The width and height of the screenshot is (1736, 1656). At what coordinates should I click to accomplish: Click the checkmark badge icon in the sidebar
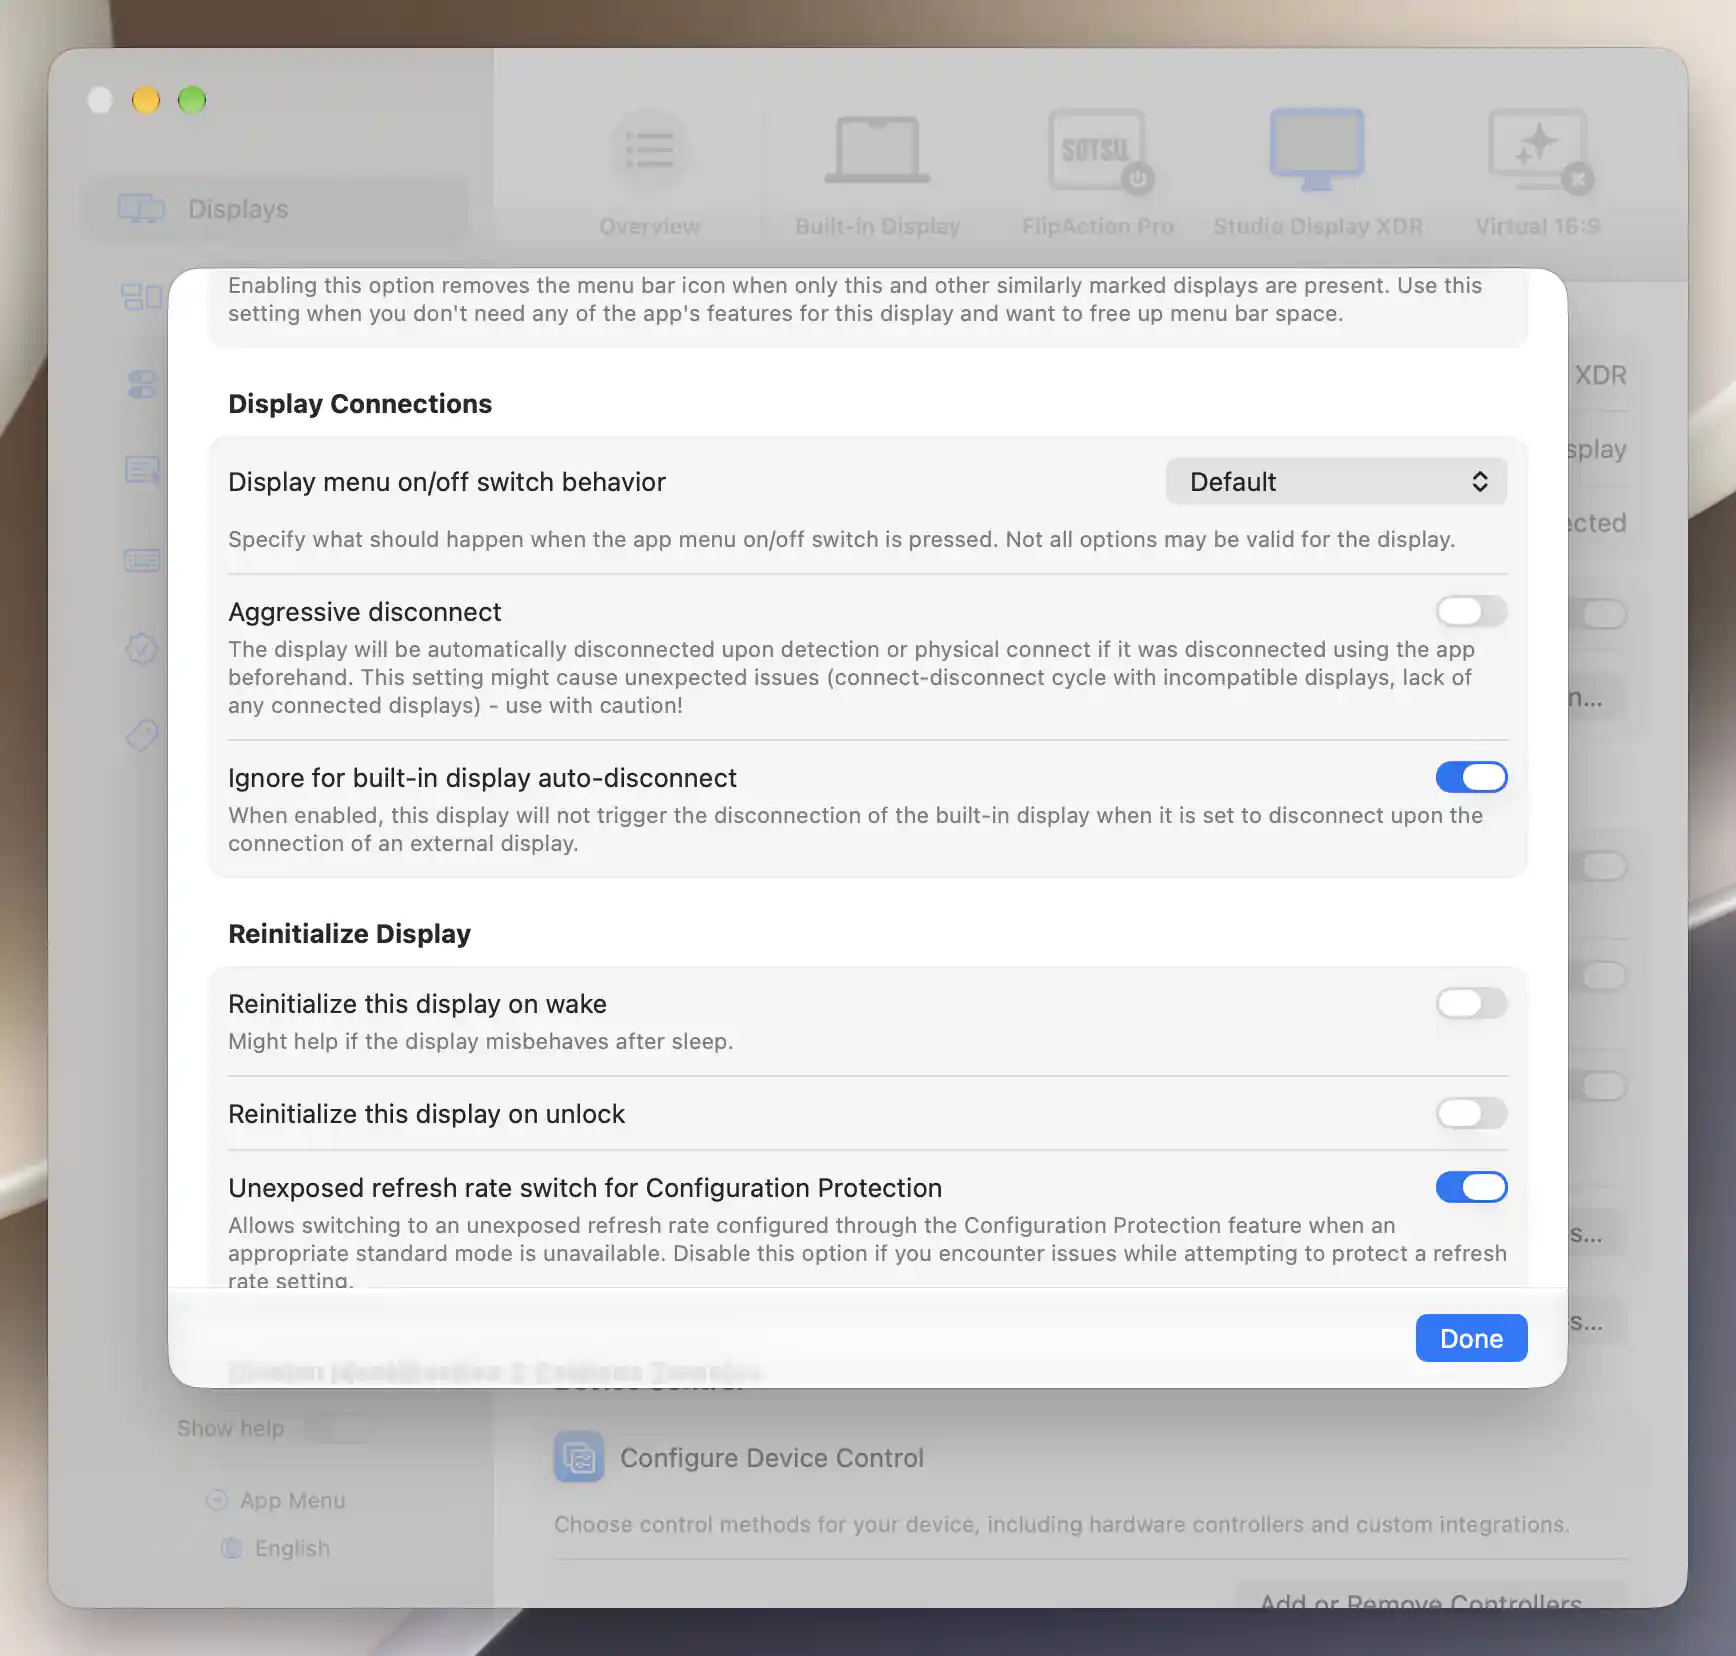coord(142,649)
